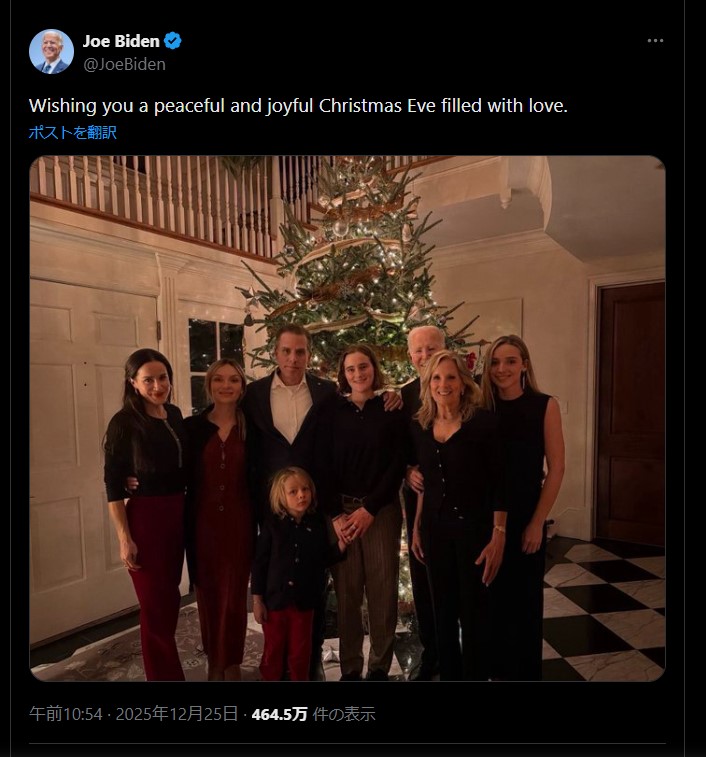The image size is (706, 757).
Task: Click the 件の表示 views label
Action: (x=345, y=714)
